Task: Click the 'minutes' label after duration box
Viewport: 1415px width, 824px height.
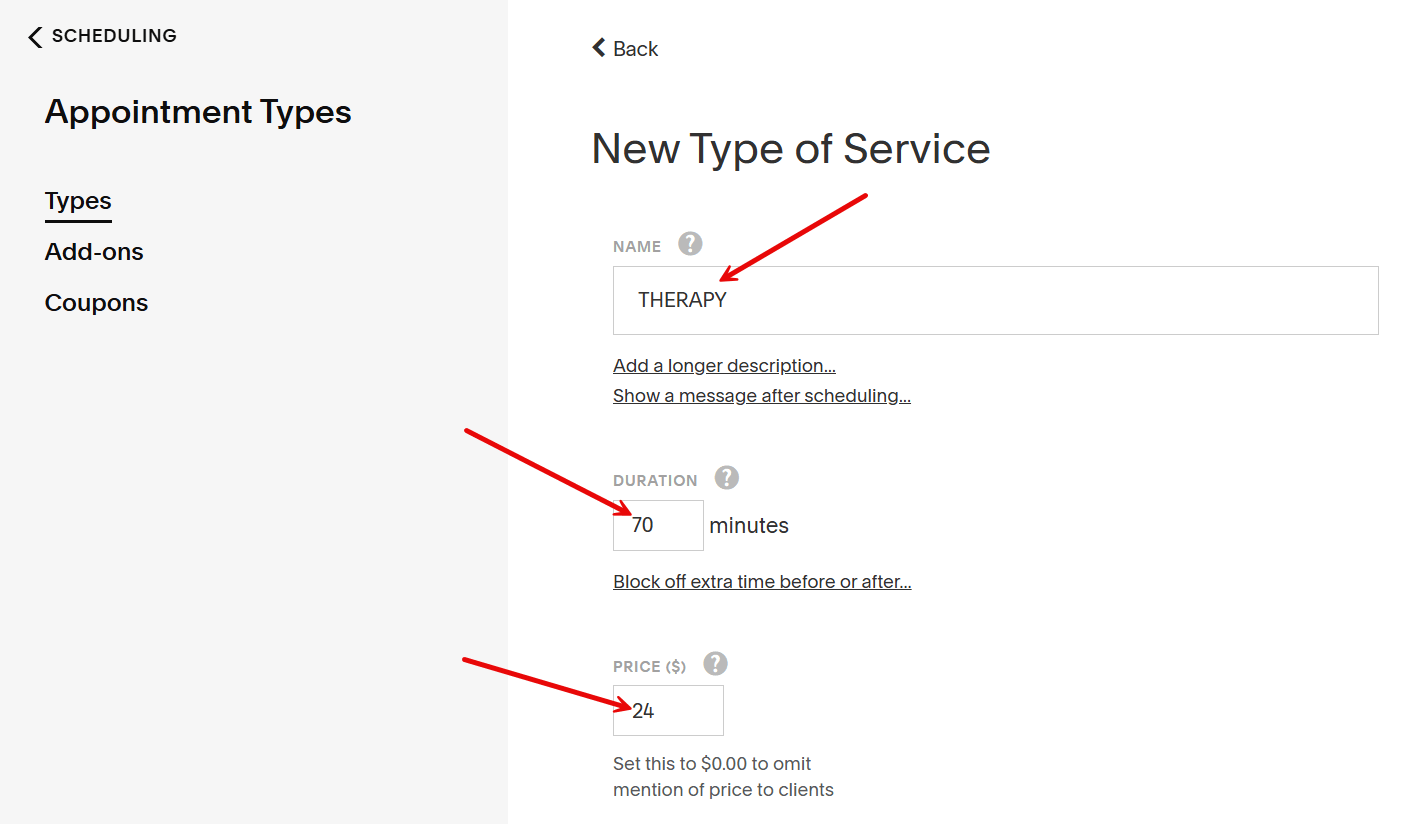Action: coord(749,526)
